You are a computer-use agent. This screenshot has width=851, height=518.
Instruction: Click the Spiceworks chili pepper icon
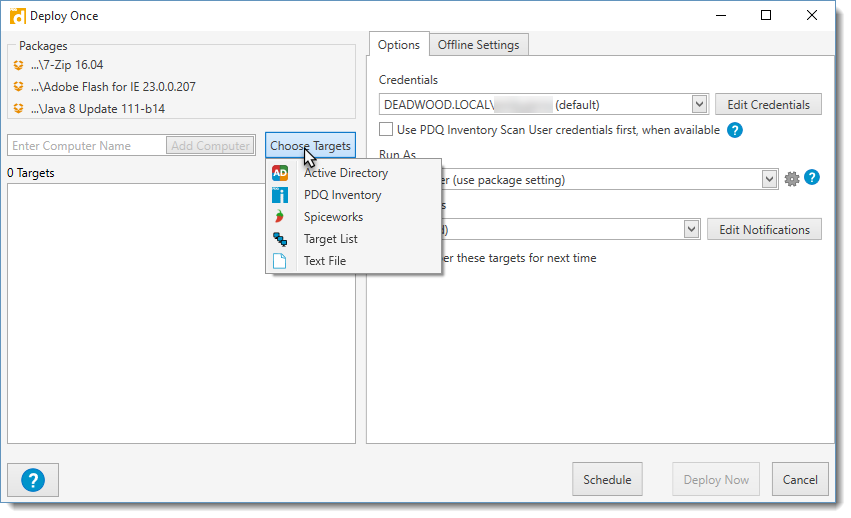[280, 217]
